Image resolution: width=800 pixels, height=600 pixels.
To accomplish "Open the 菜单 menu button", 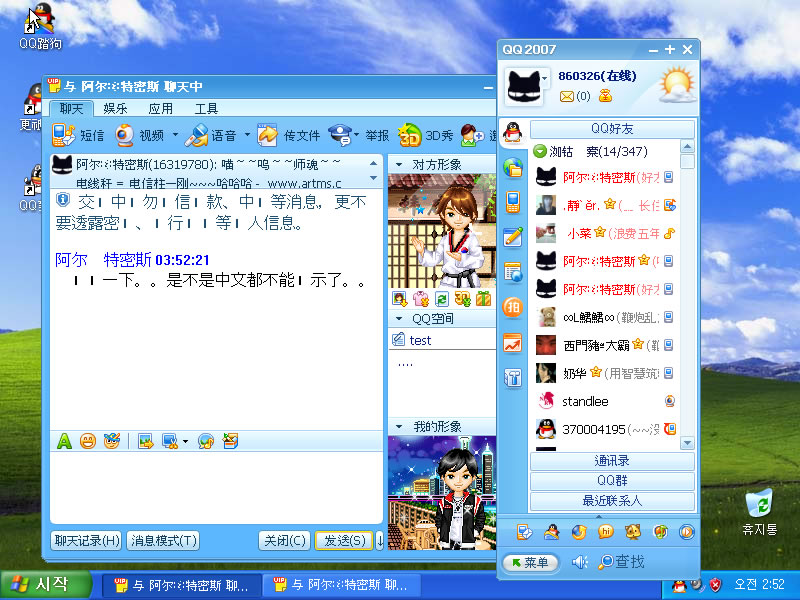I will tap(531, 562).
